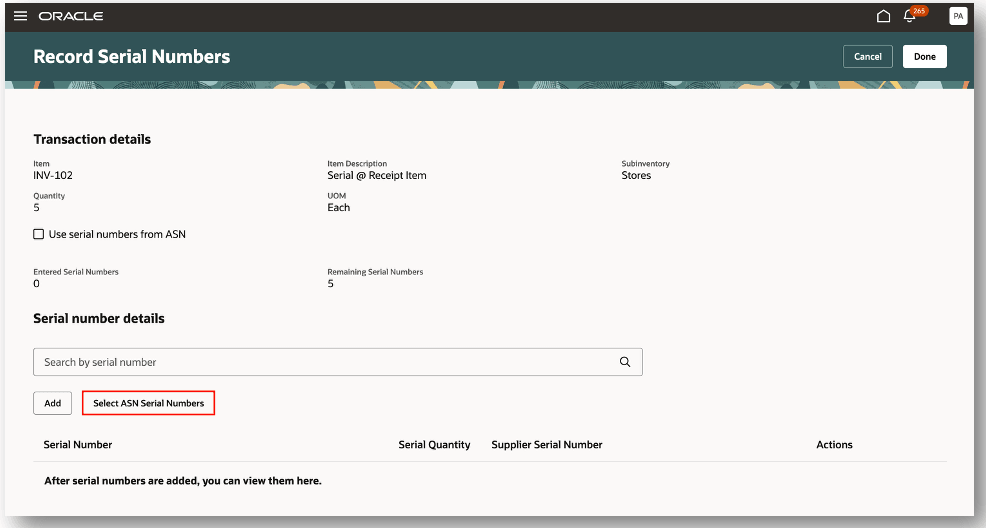The height and width of the screenshot is (528, 986).
Task: Select the UOM value Each
Action: (338, 207)
